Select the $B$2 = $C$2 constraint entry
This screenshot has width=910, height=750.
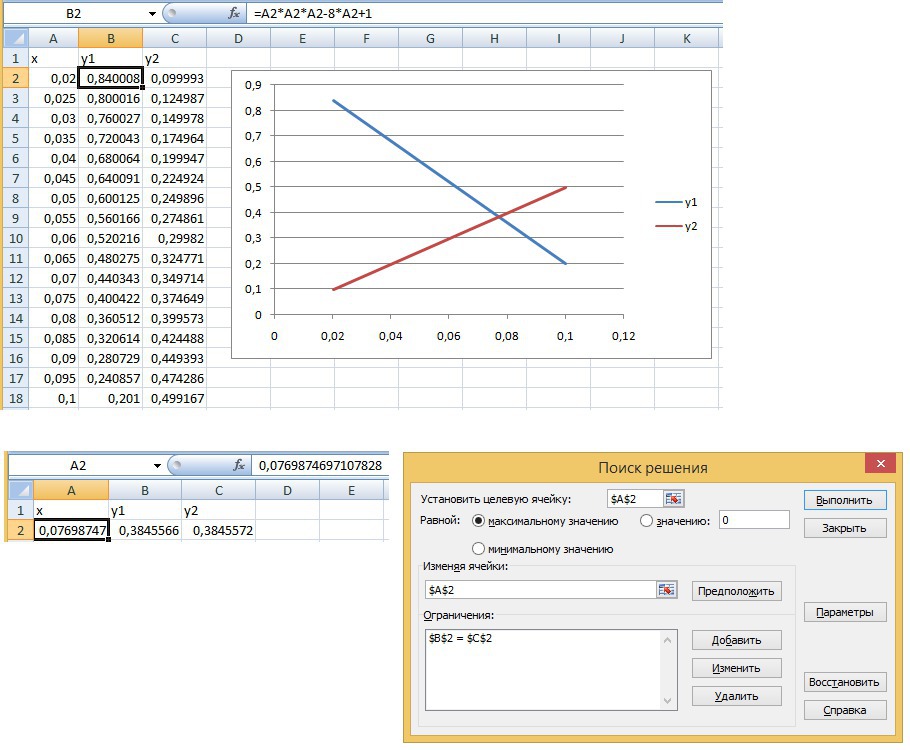click(x=466, y=638)
